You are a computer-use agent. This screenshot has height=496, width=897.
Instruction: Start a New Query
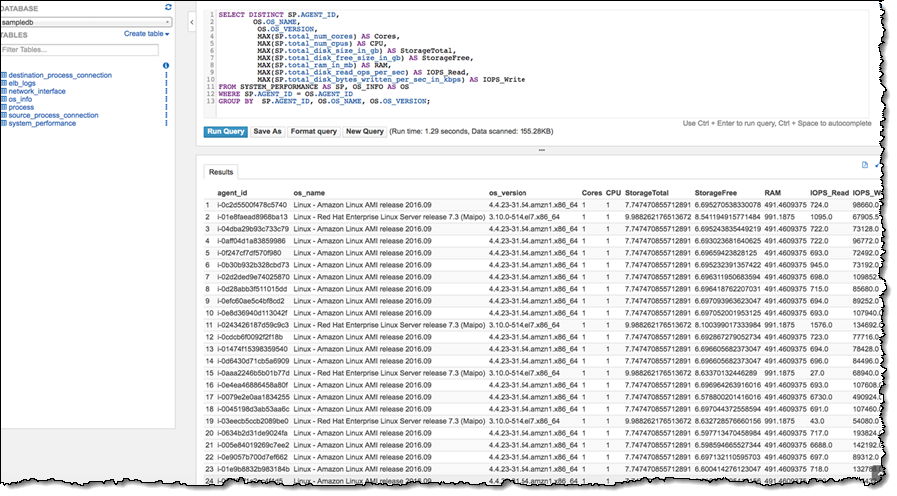coord(364,131)
